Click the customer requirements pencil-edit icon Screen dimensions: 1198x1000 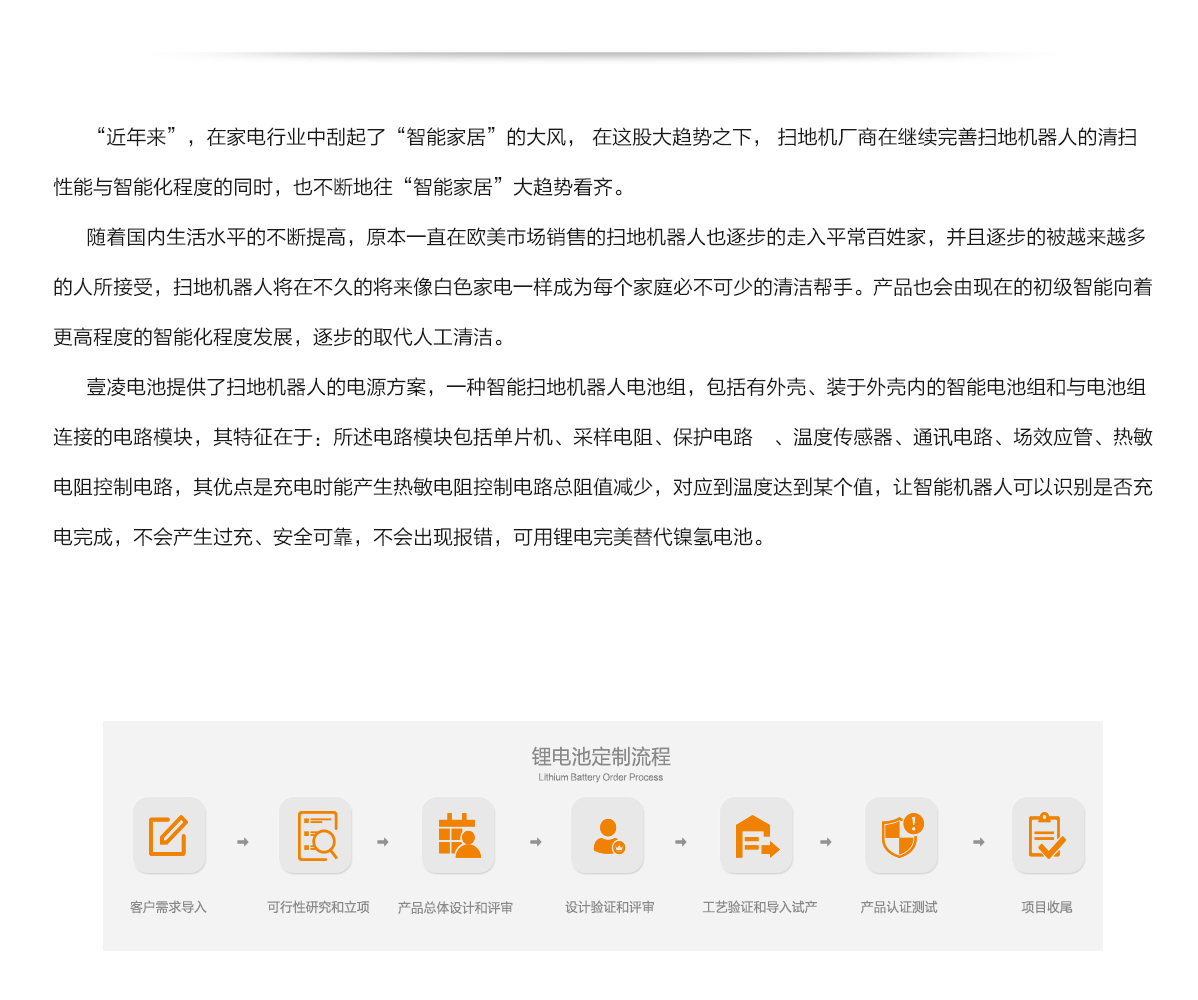(168, 836)
